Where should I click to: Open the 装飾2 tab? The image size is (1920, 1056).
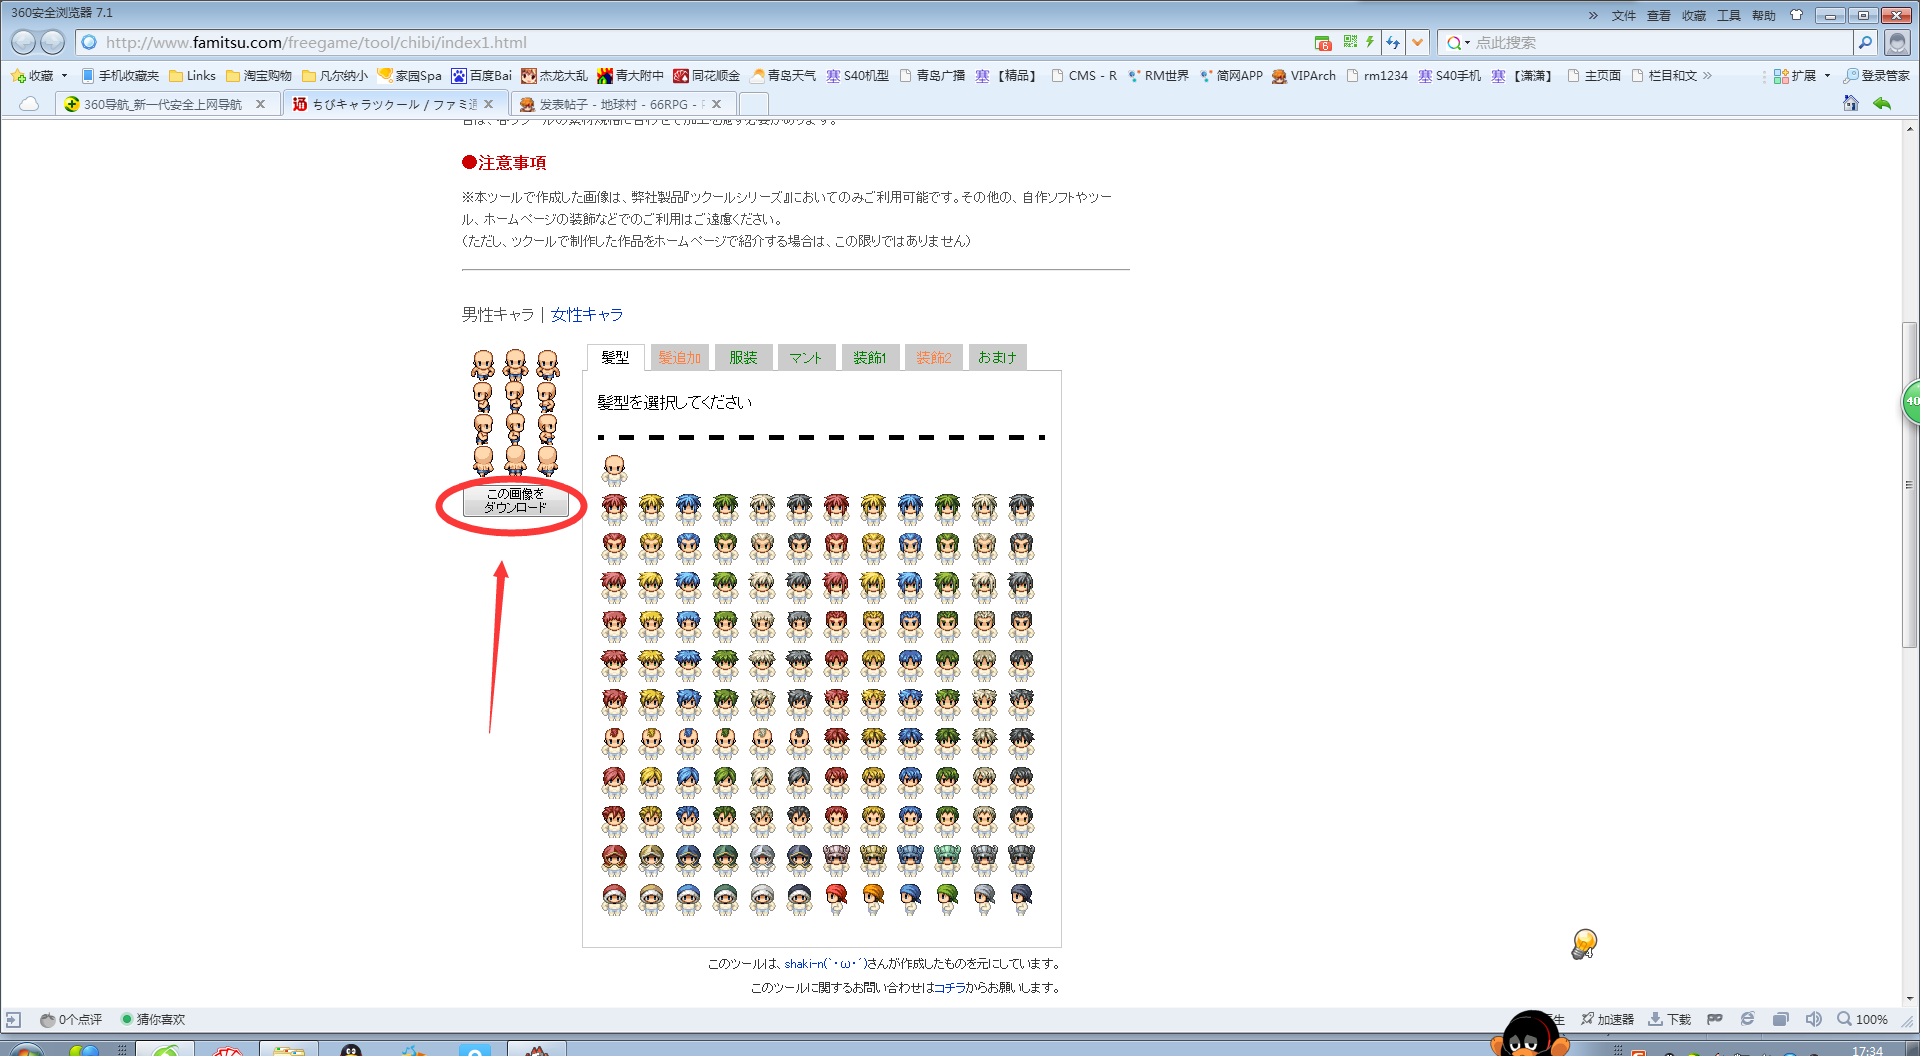point(933,358)
